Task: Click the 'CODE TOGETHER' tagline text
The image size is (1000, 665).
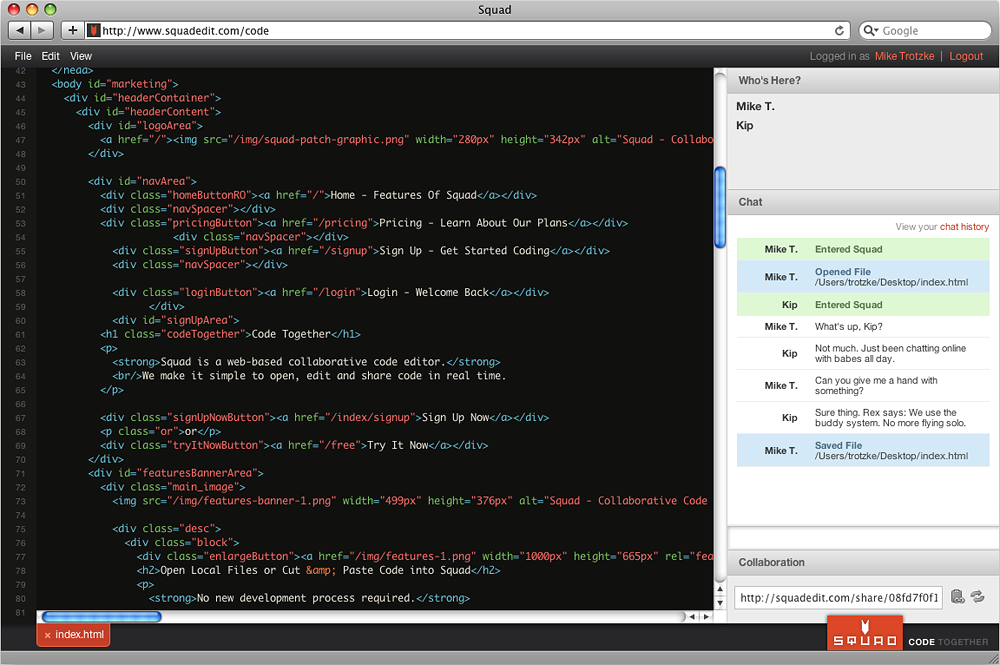Action: pyautogui.click(x=948, y=642)
